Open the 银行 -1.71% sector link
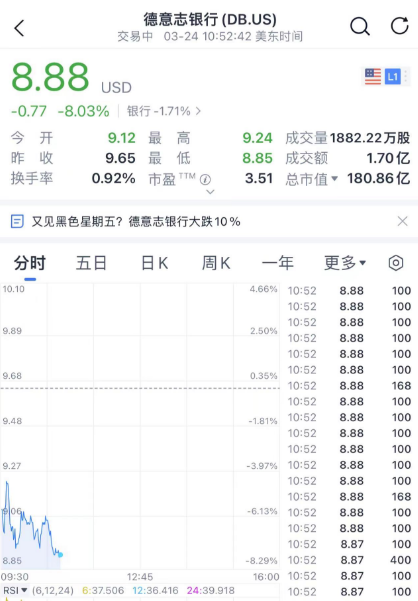Image resolution: width=418 pixels, height=601 pixels. (164, 111)
